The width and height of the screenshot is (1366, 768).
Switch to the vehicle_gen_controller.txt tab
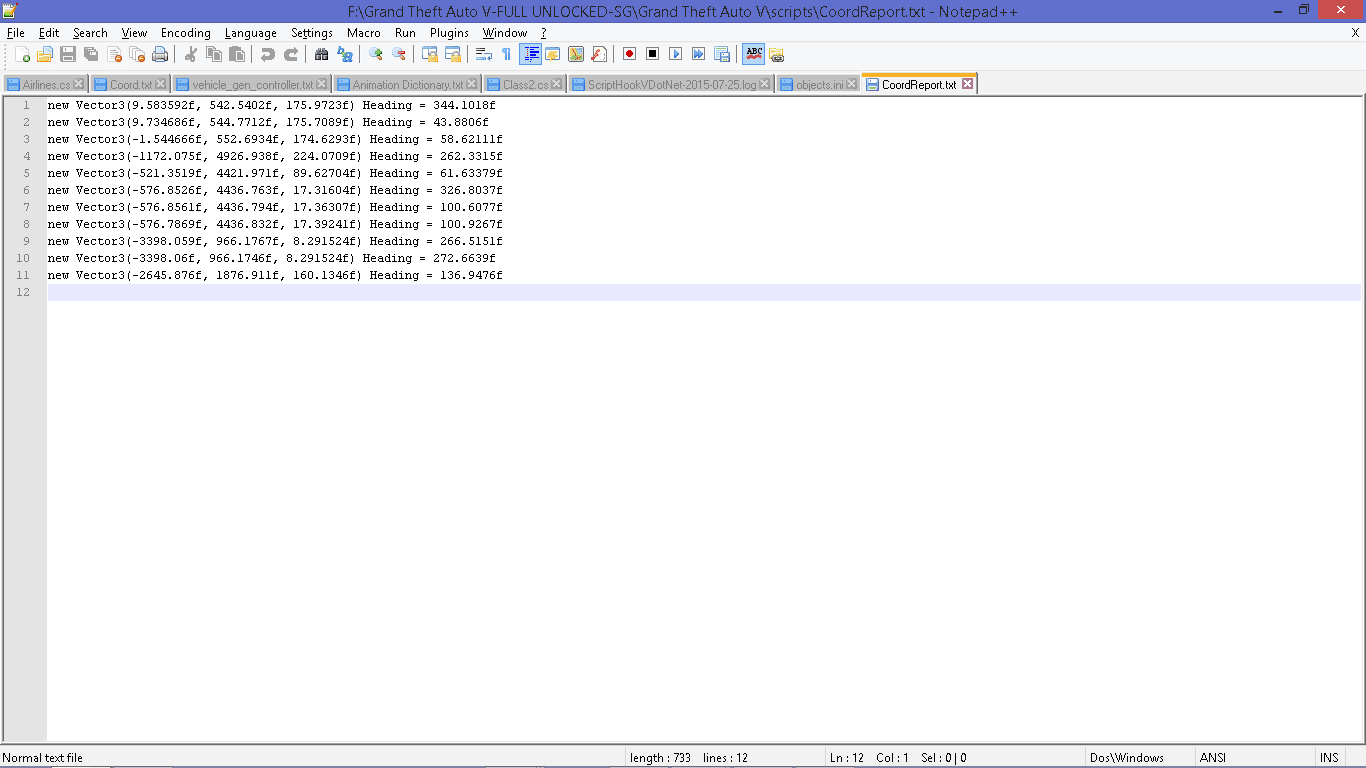click(x=252, y=85)
